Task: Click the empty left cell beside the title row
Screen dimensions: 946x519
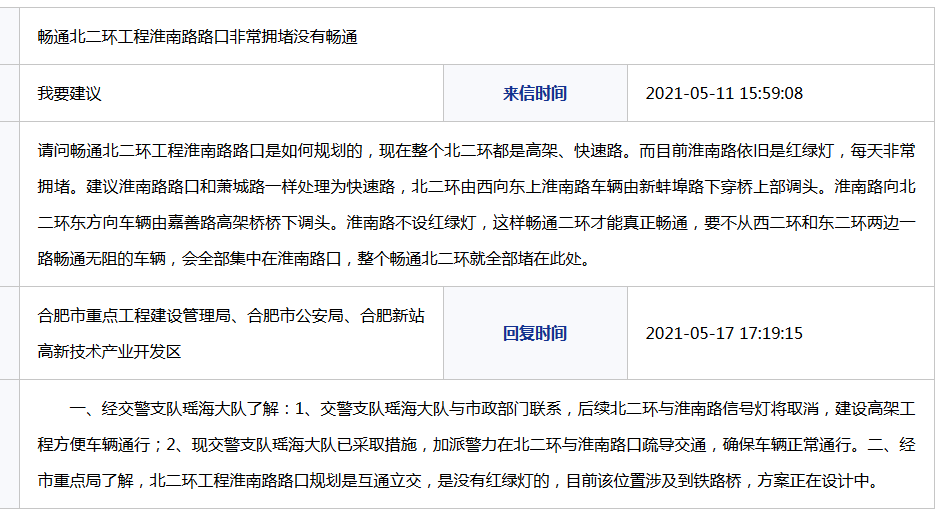Action: 10,37
